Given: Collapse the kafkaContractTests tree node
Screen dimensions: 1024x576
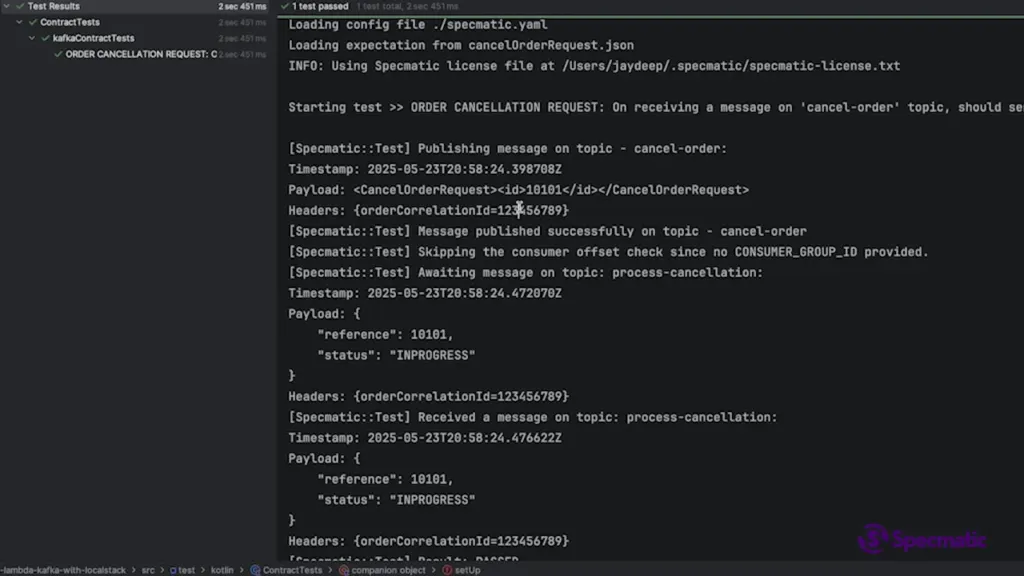Looking at the screenshot, I should 33,38.
